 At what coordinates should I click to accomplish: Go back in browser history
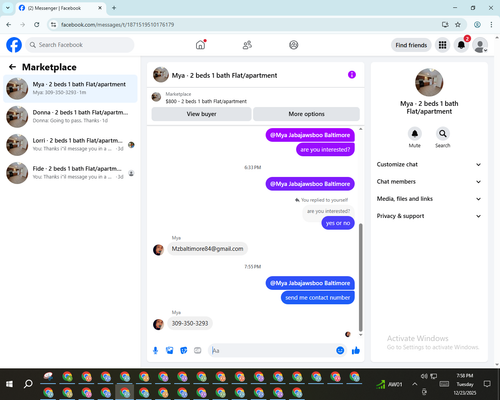pos(9,25)
